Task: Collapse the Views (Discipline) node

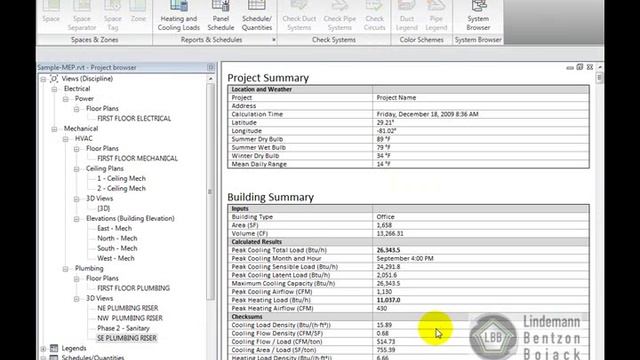Action: [43, 79]
